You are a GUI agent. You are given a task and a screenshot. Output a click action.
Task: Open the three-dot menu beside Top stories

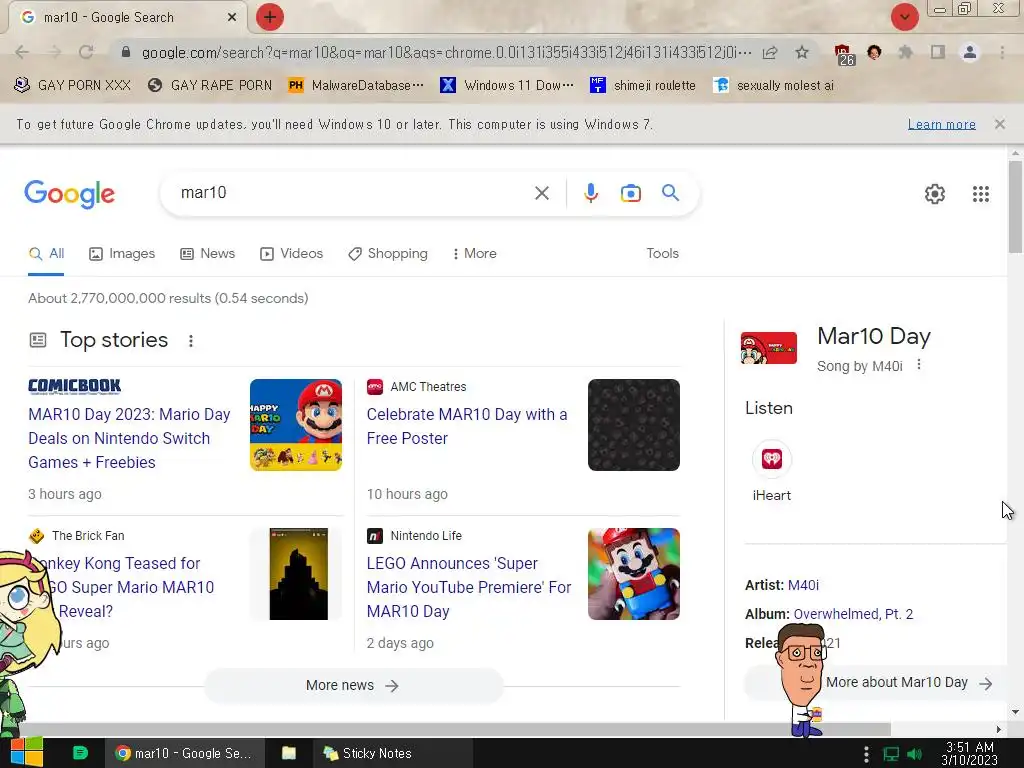191,341
